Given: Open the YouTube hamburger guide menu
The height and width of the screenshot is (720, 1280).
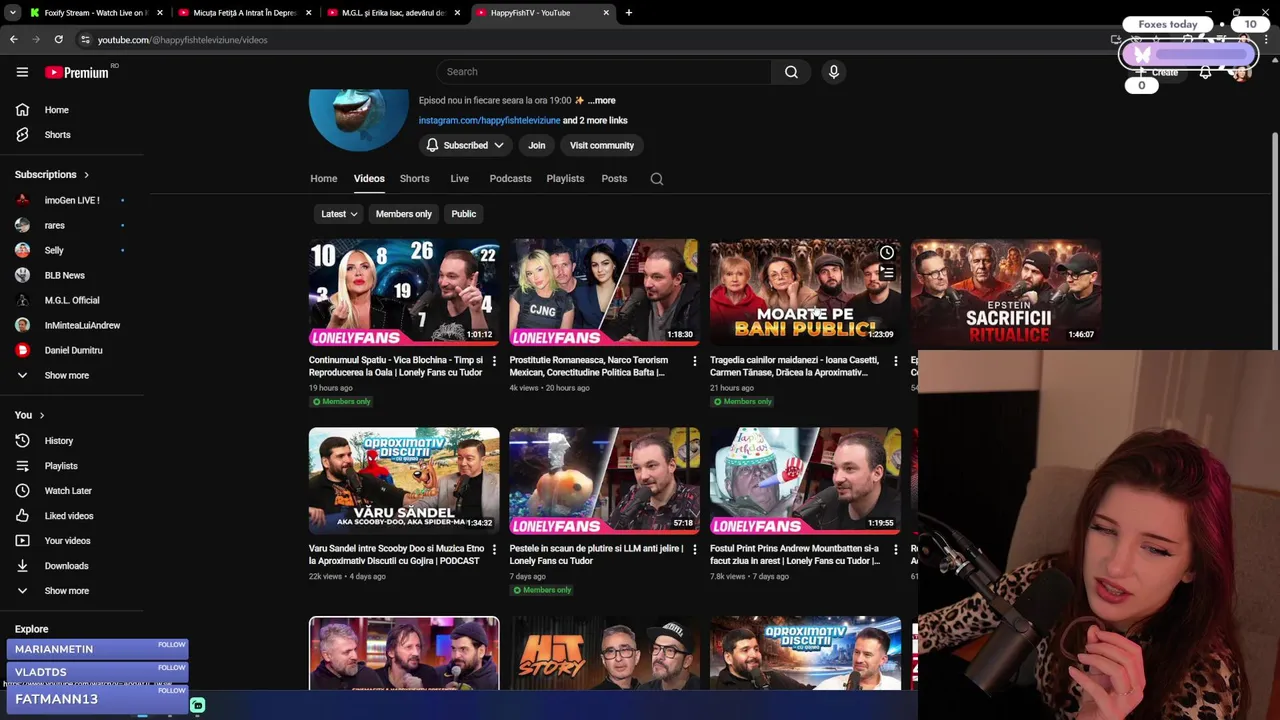Looking at the screenshot, I should [x=22, y=72].
